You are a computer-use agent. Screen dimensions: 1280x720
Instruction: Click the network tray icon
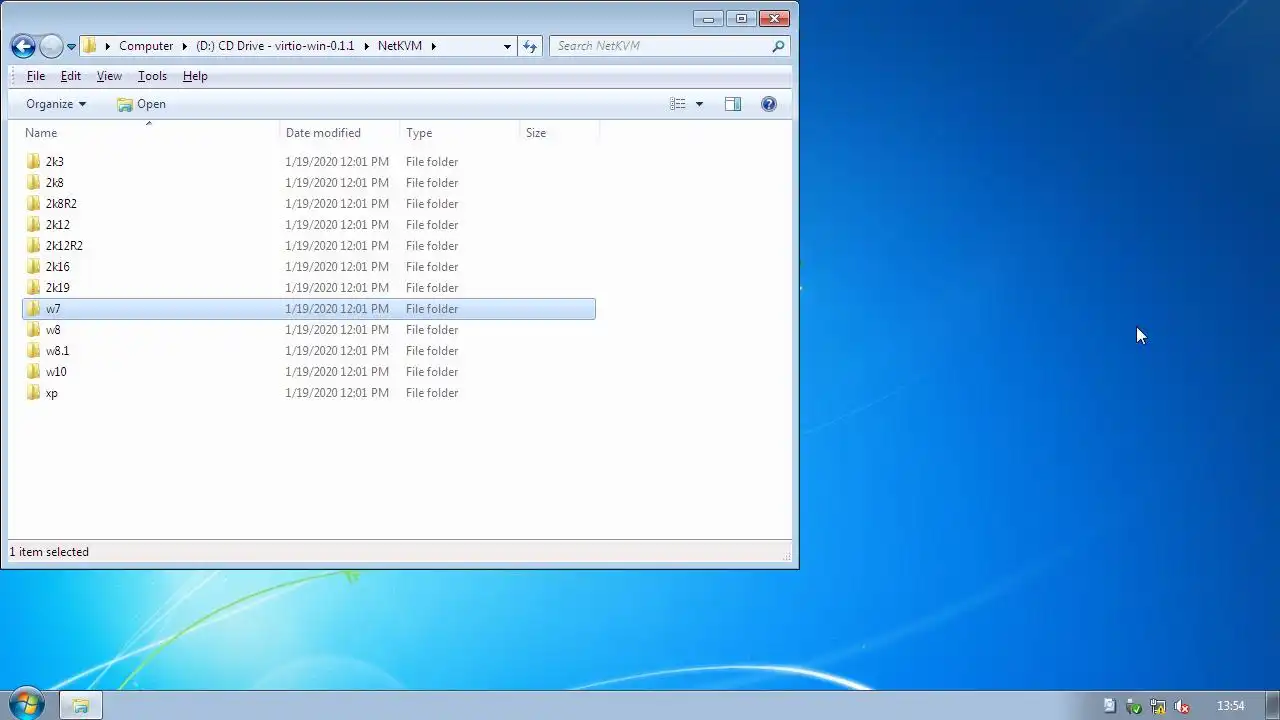click(x=1157, y=706)
